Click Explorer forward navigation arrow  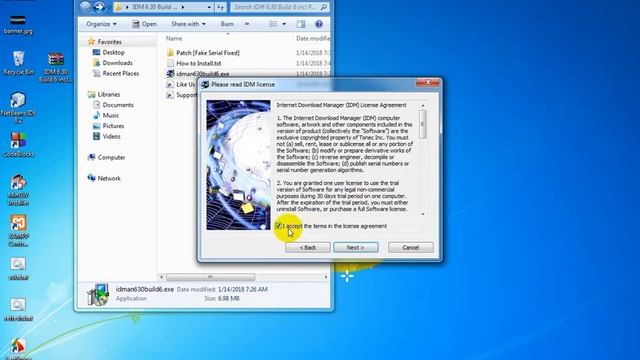99,7
